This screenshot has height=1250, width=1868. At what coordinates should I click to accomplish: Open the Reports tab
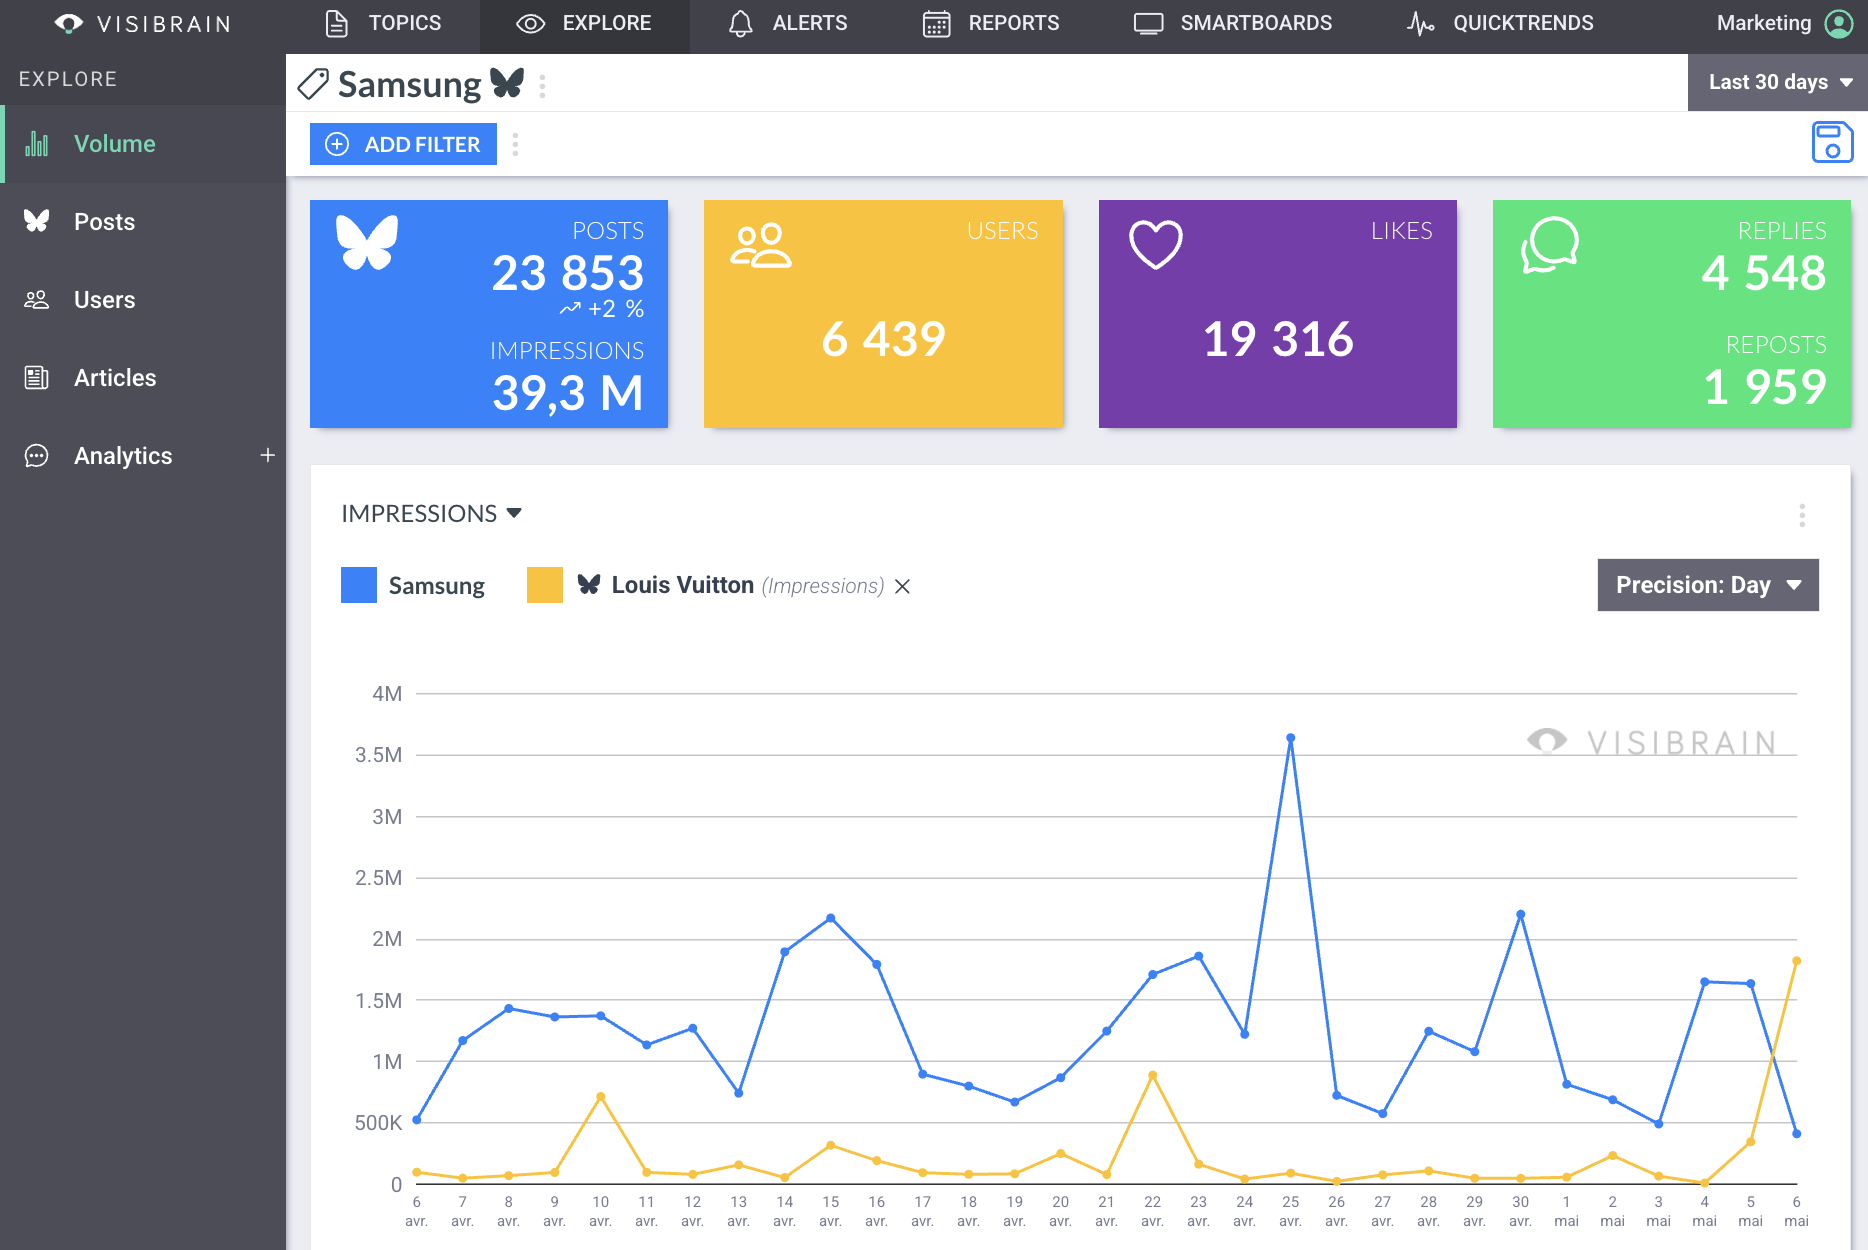[990, 23]
